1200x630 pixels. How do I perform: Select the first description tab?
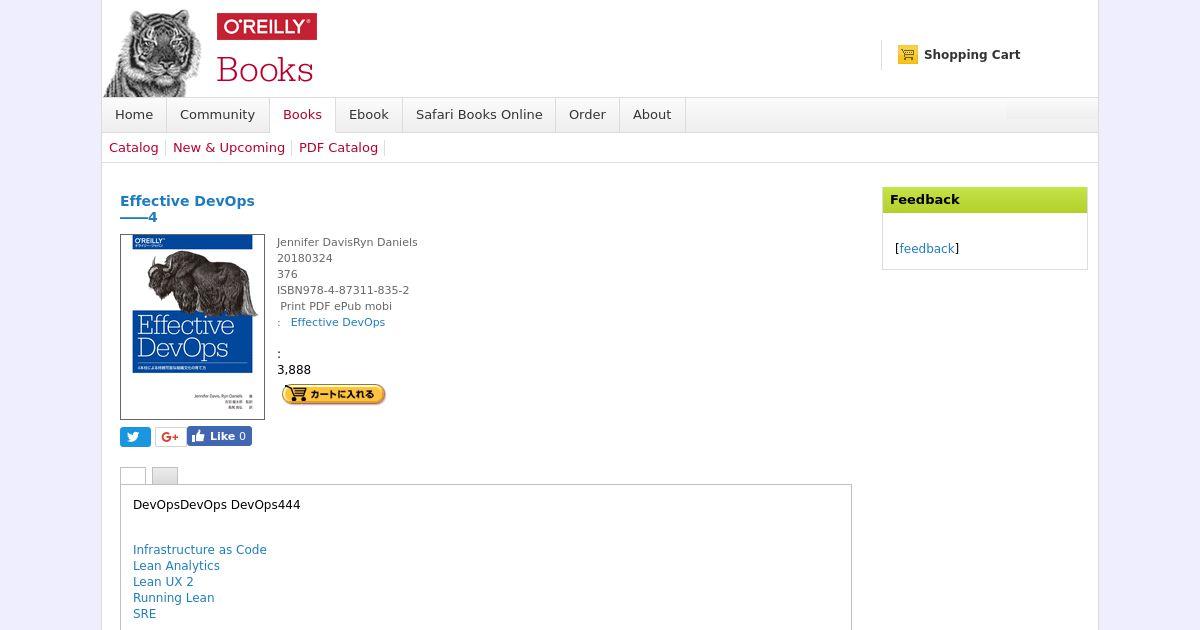133,476
